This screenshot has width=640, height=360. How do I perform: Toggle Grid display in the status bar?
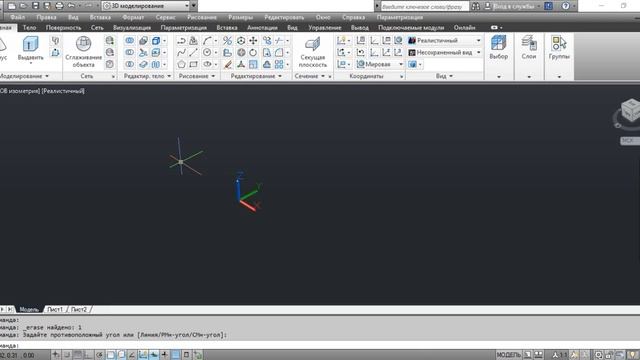pyautogui.click(x=78, y=355)
